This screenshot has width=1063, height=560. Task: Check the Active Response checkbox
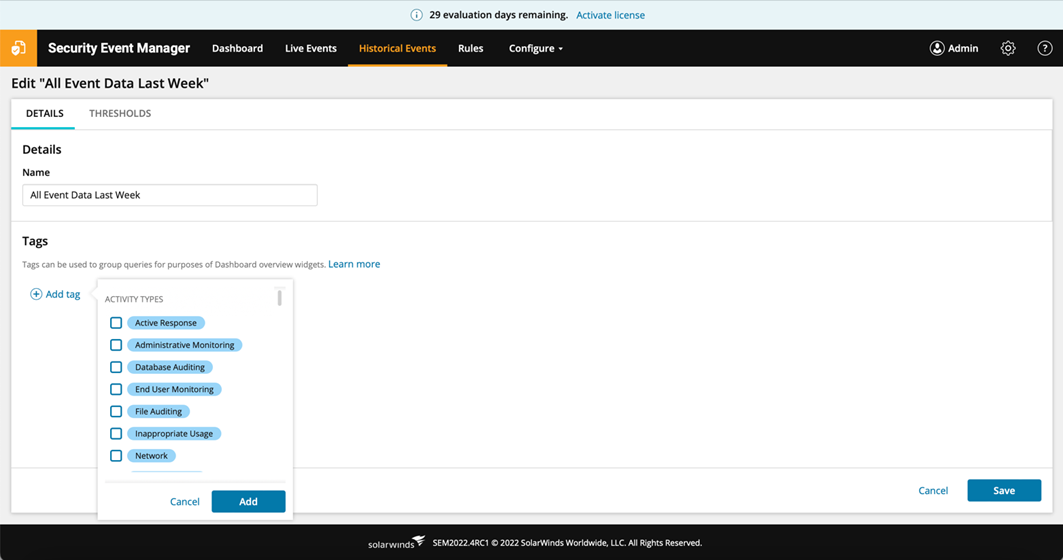116,323
